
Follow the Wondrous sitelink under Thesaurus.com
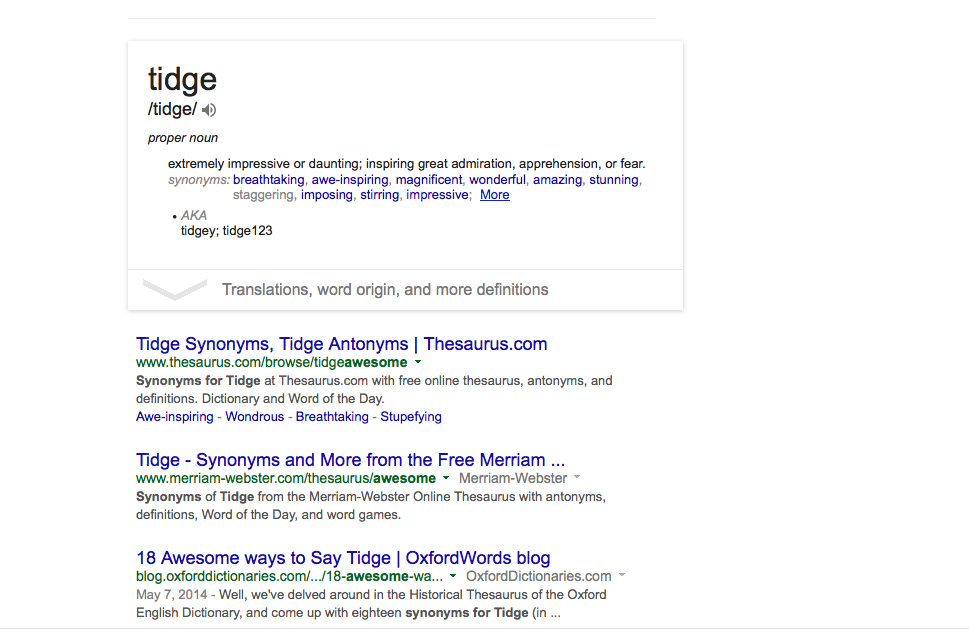click(254, 416)
